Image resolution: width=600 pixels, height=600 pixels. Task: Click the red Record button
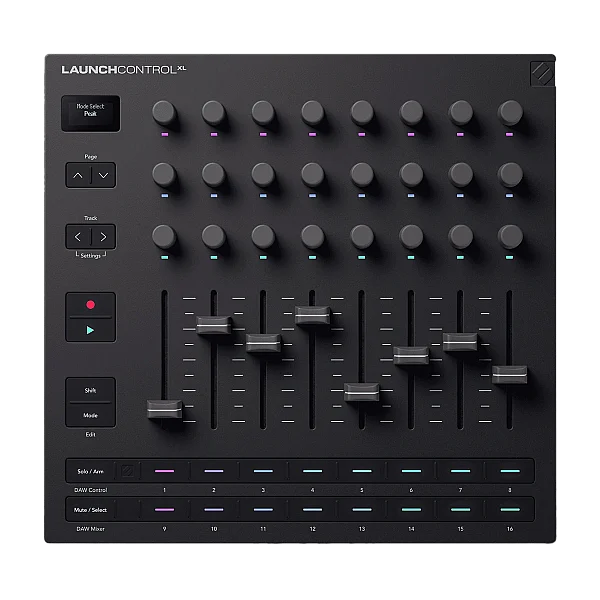pos(90,305)
